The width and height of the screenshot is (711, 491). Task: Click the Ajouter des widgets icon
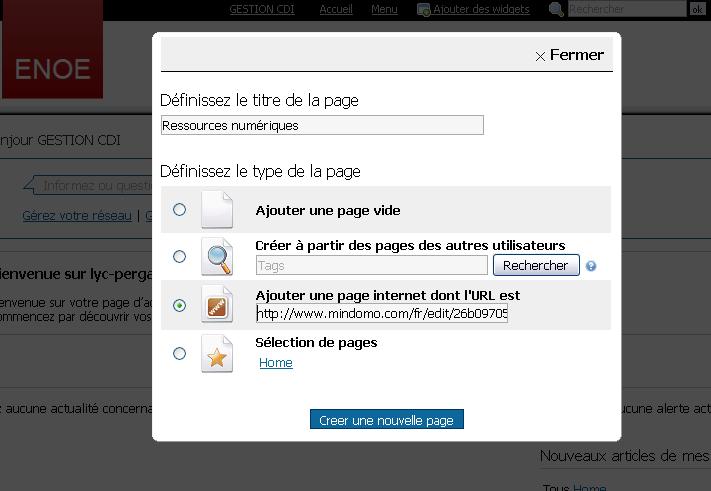(x=424, y=9)
